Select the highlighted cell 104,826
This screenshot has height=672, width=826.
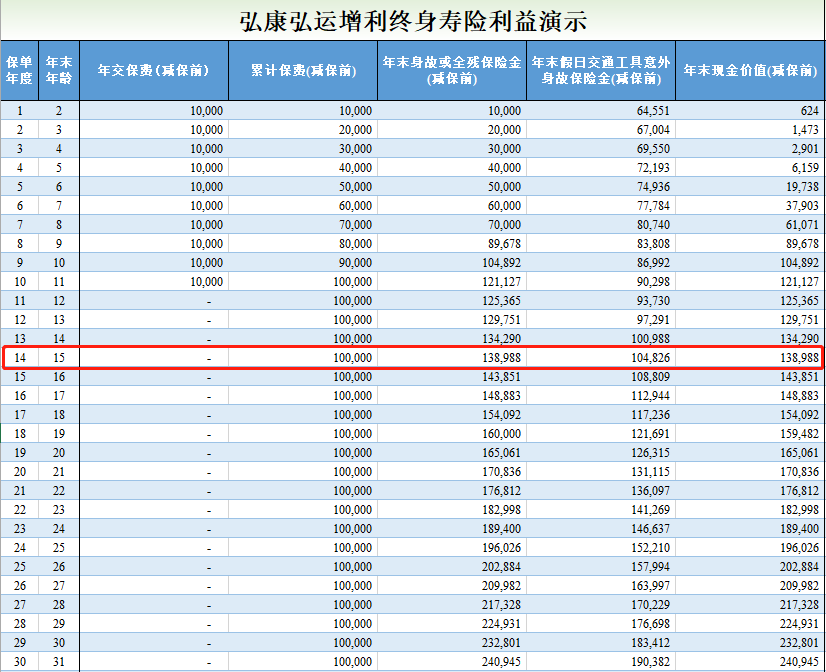pyautogui.click(x=601, y=358)
